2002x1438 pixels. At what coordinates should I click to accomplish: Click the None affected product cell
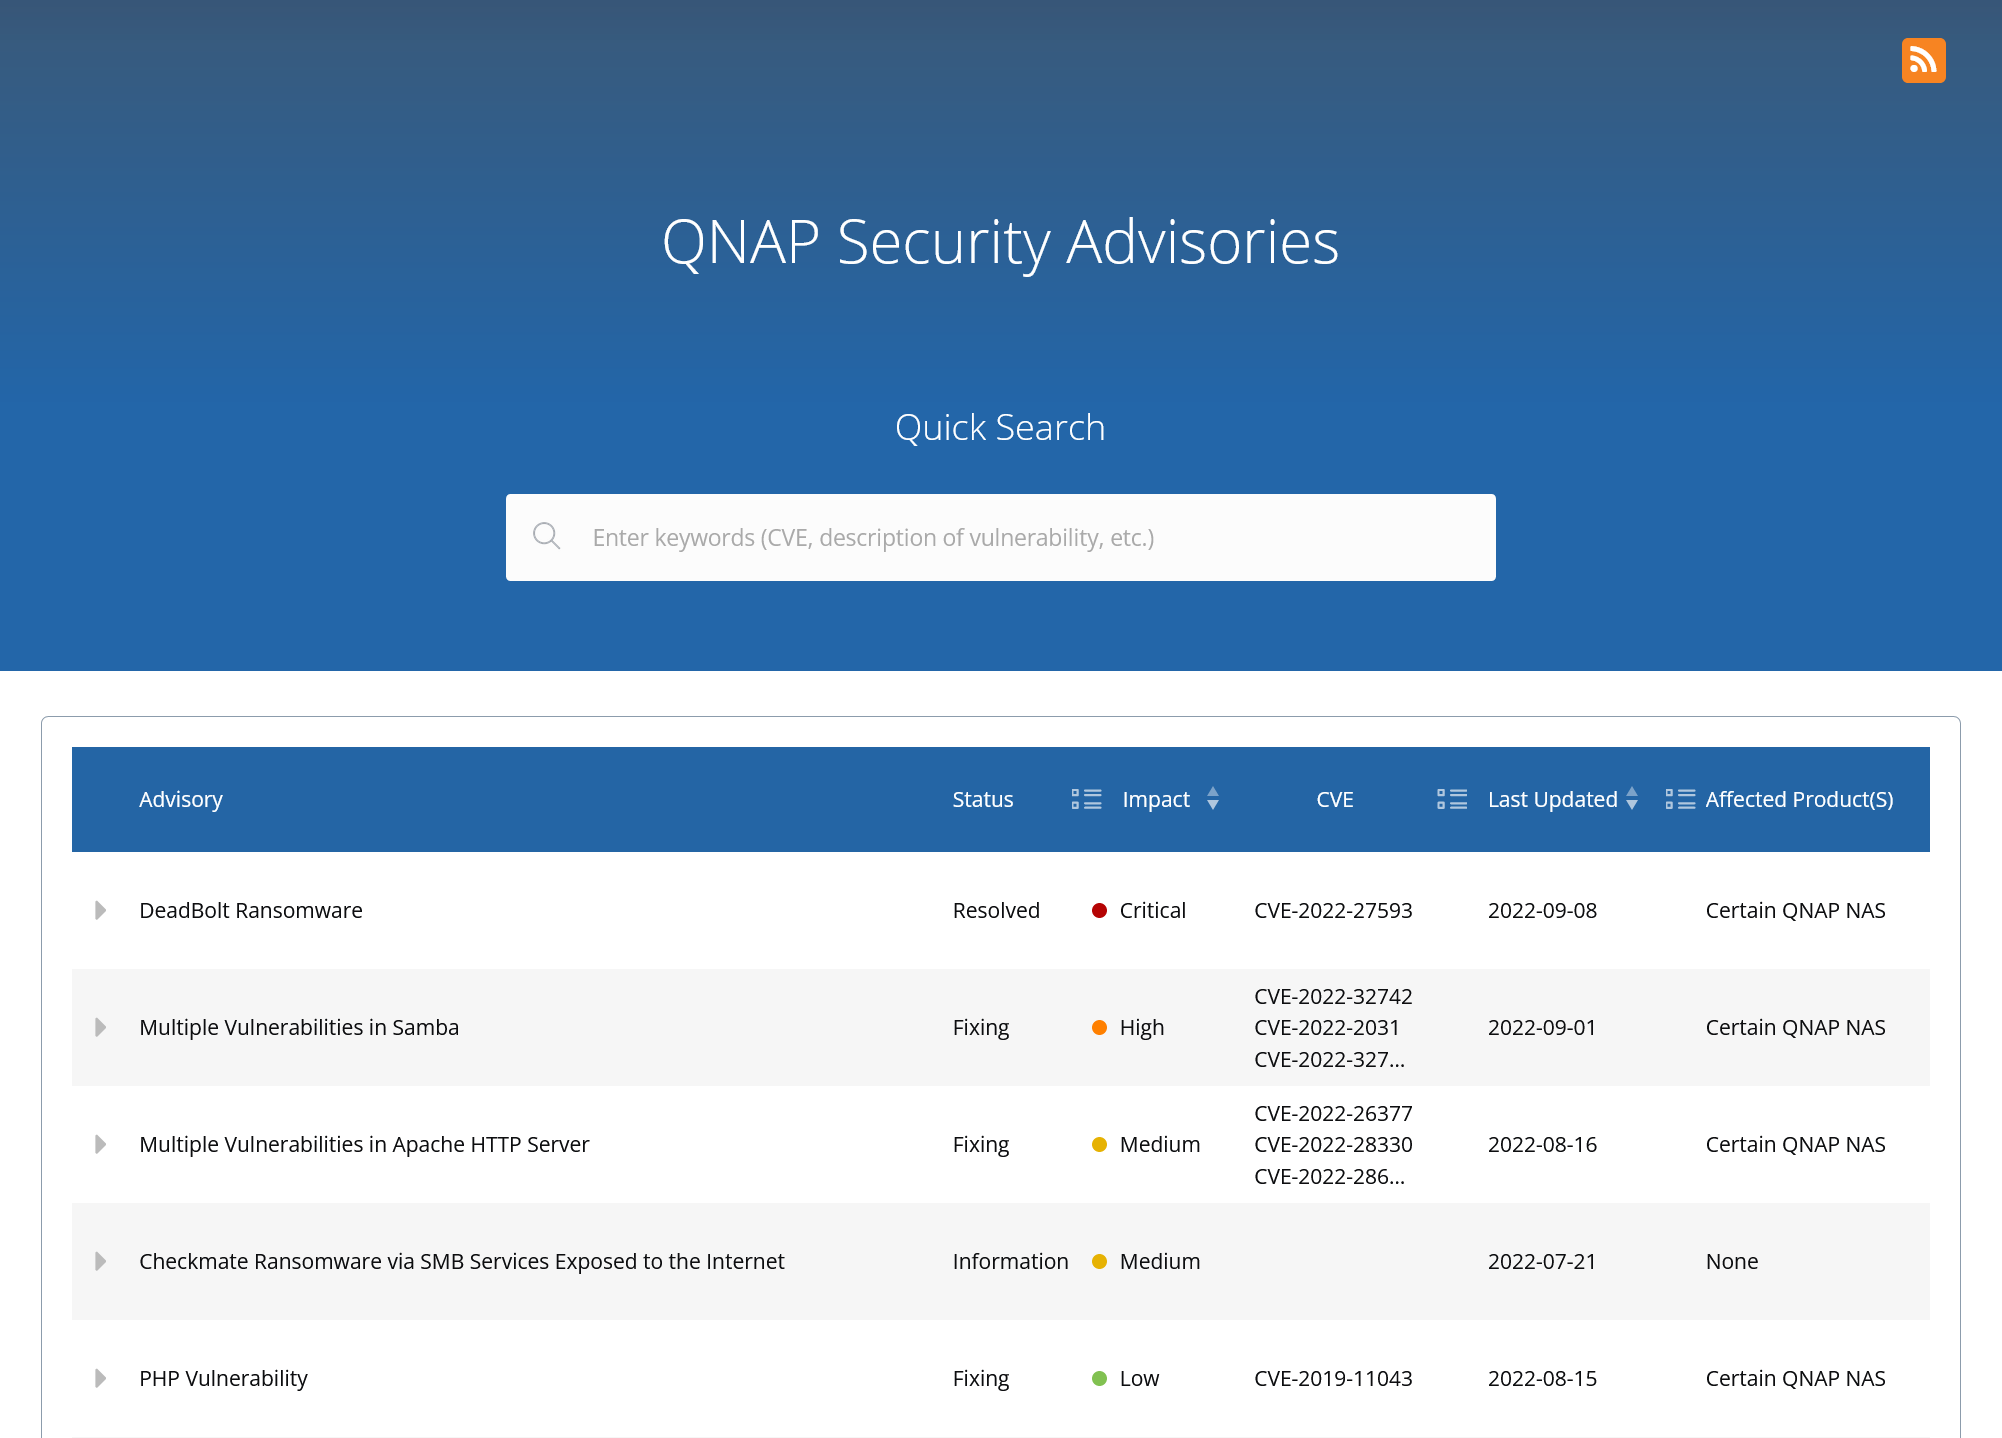tap(1731, 1261)
